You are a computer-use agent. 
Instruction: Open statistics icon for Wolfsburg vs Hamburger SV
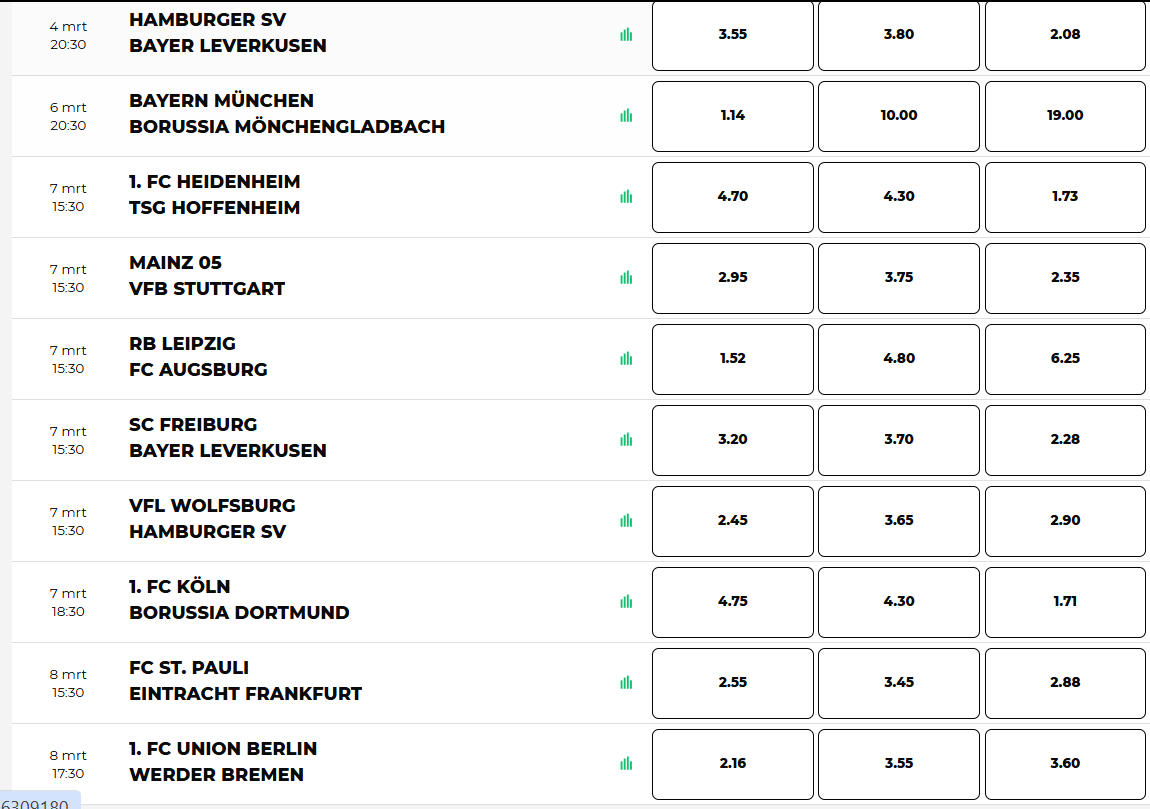click(626, 520)
